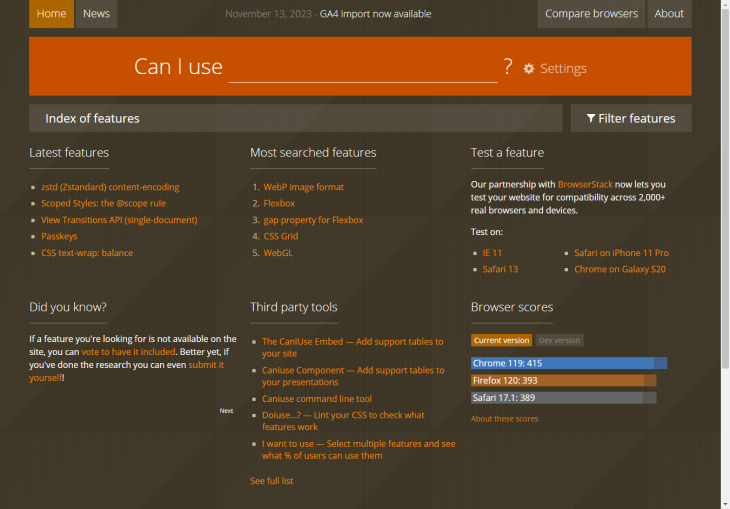Open the CSS Grid feature link
Screen dimensions: 730x509
tap(280, 236)
